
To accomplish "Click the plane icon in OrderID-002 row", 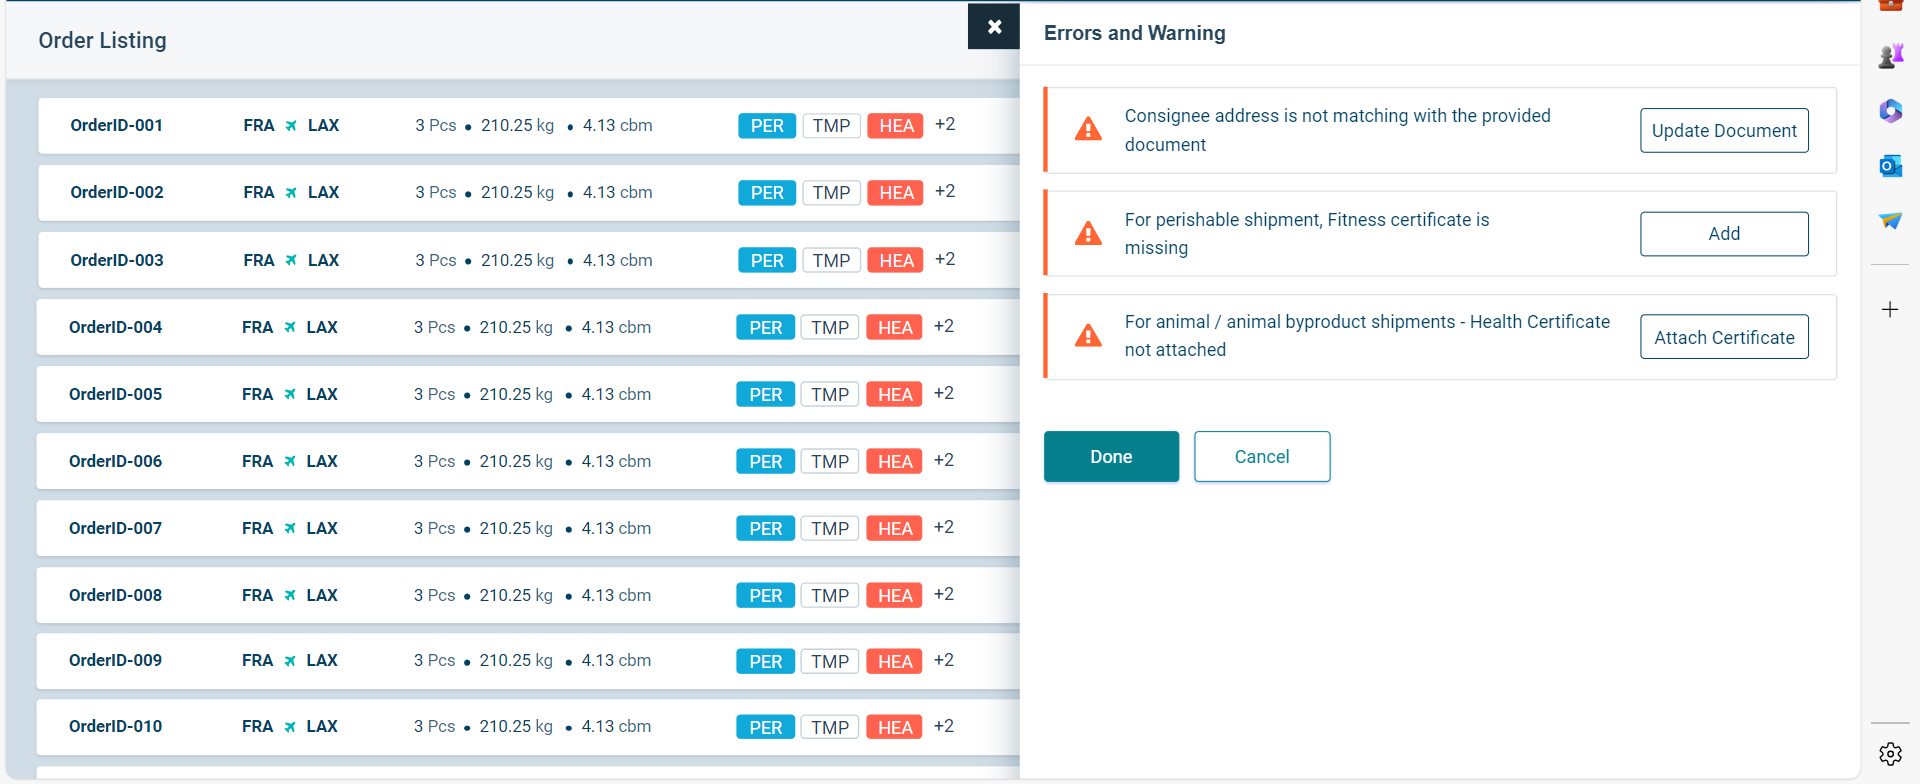I will [291, 193].
